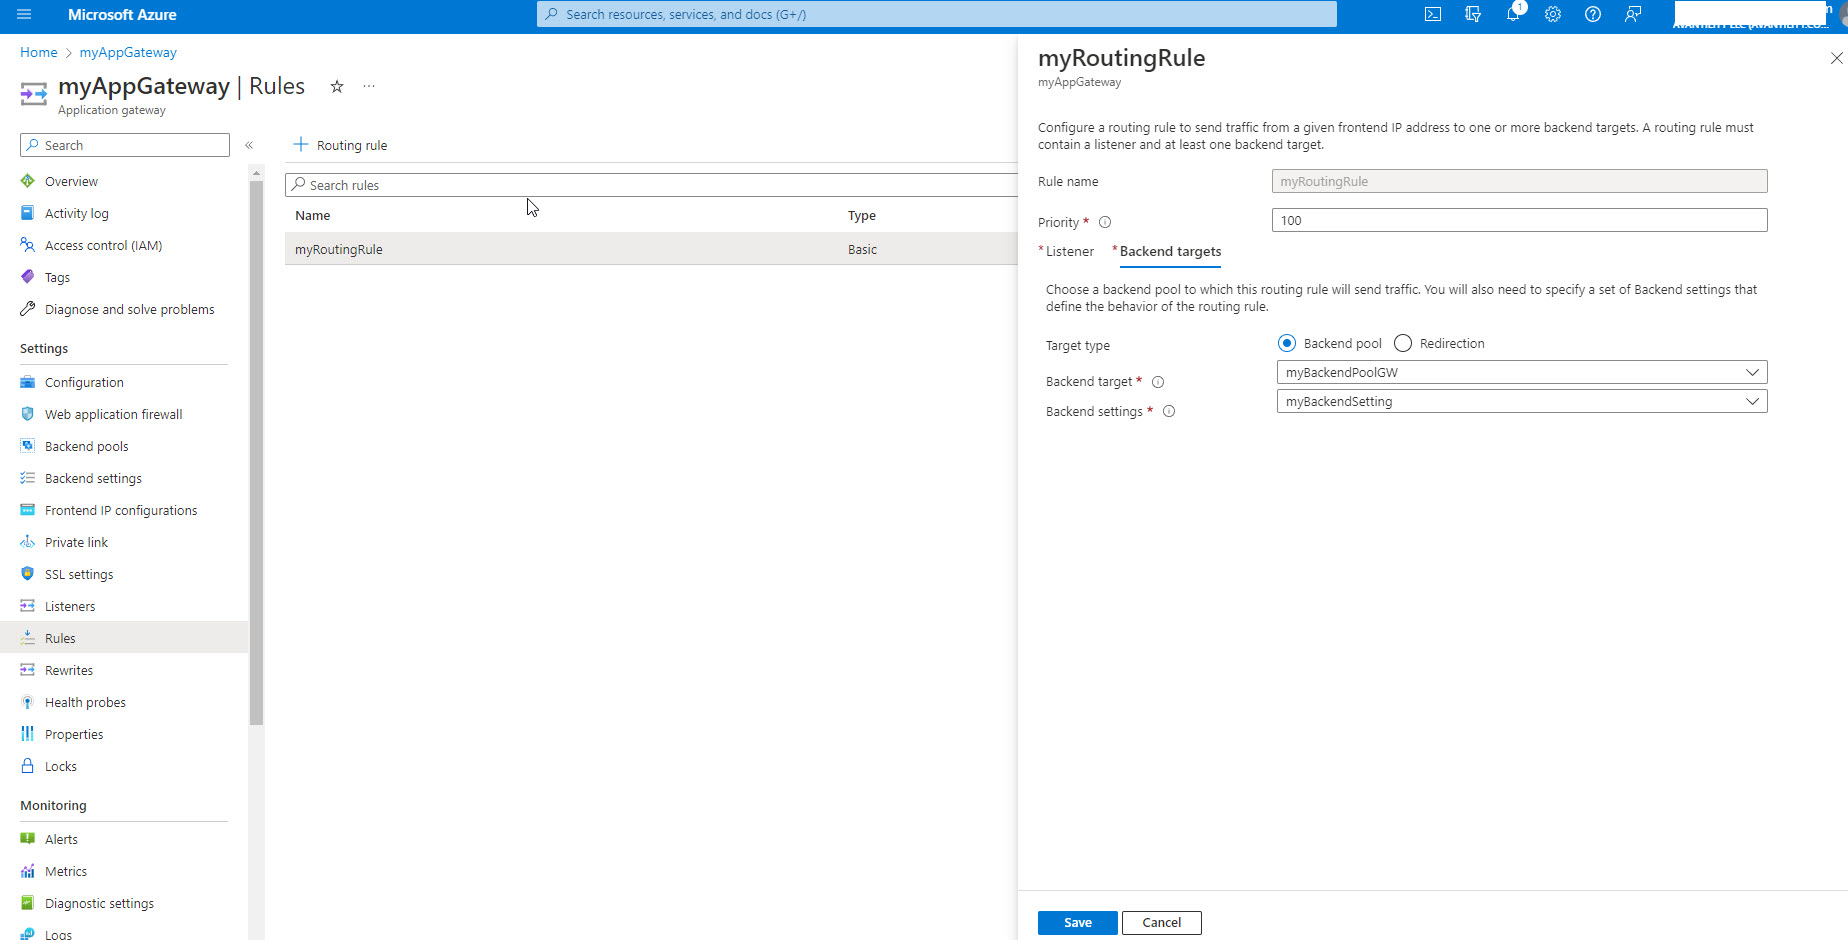Screen dimensions: 1848x940
Task: Focus the sidebar Search field
Action: click(125, 145)
